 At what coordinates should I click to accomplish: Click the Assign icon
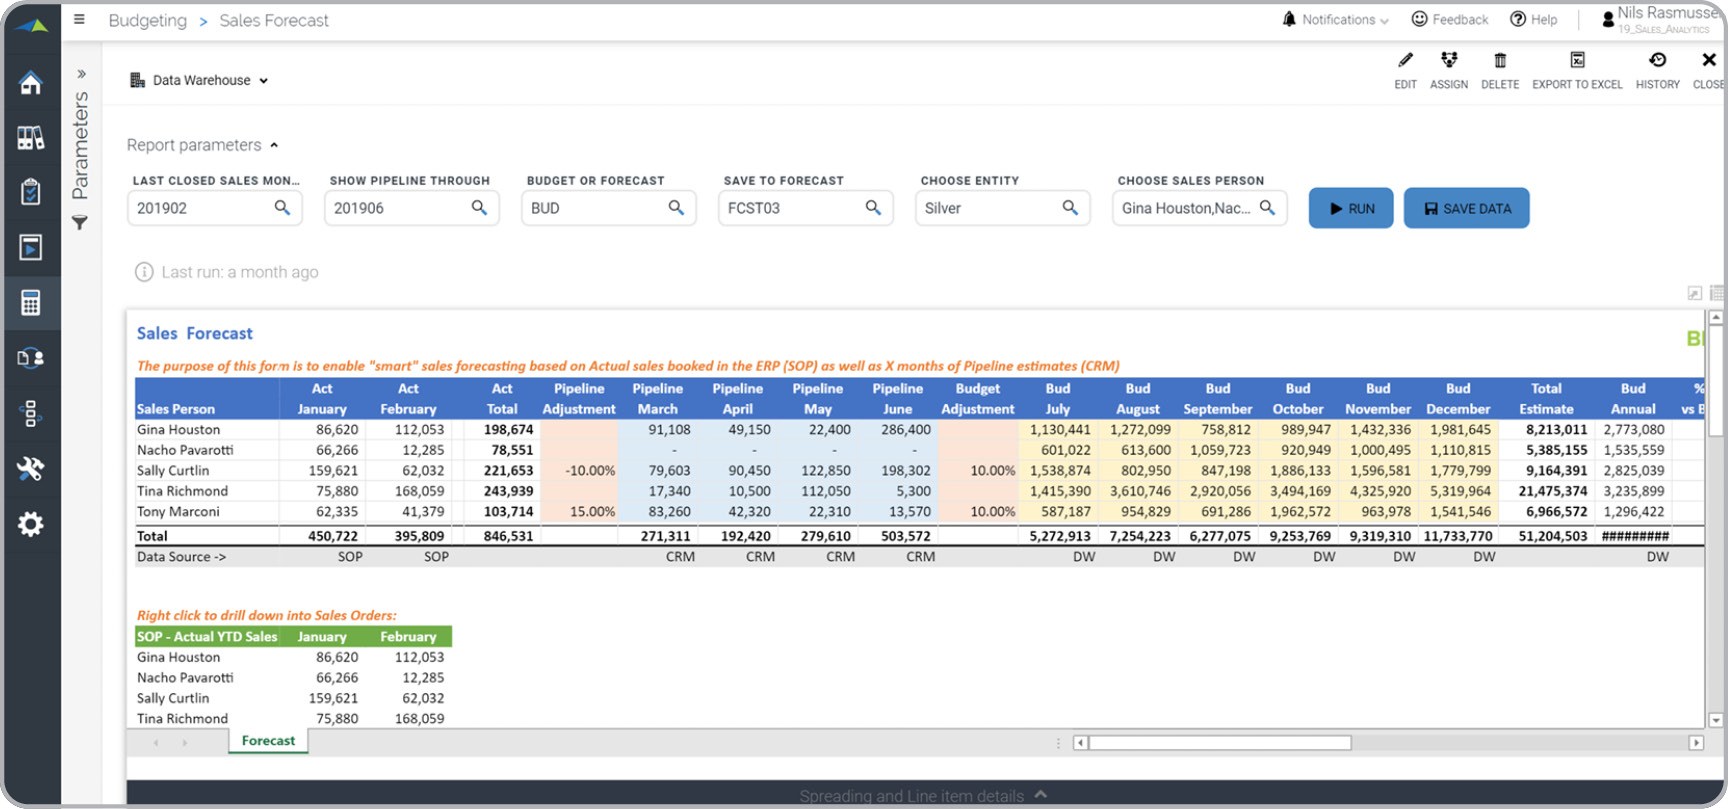[1448, 68]
